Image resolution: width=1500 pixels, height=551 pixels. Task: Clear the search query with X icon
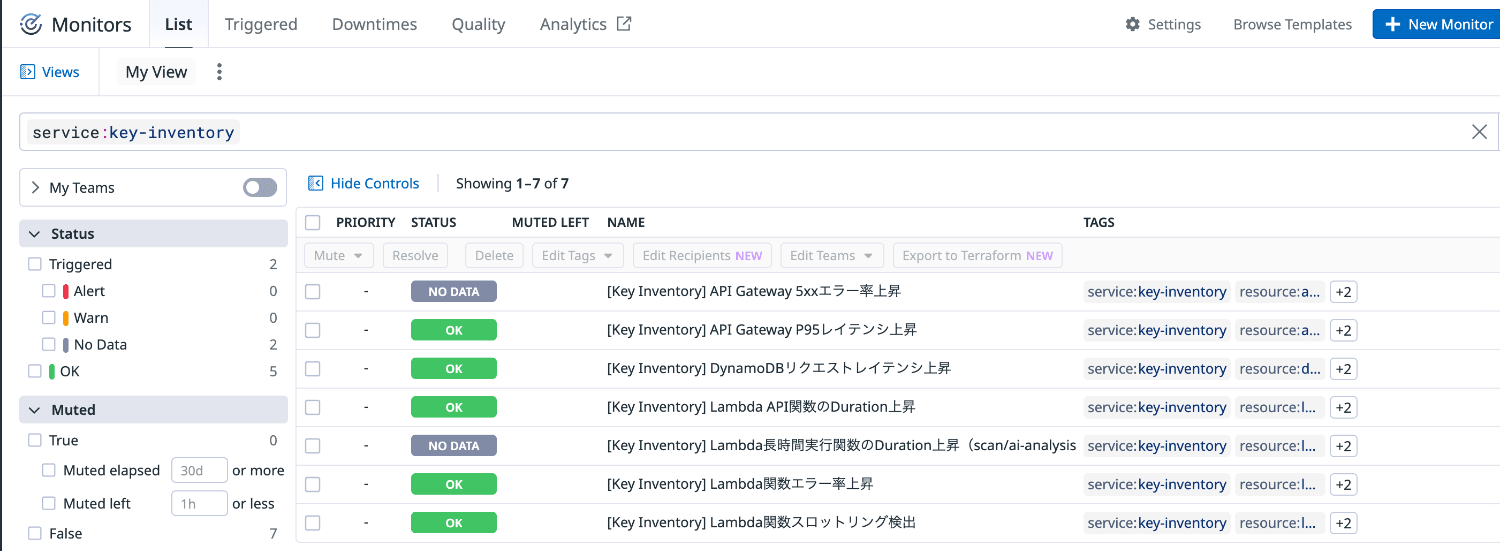pos(1479,132)
